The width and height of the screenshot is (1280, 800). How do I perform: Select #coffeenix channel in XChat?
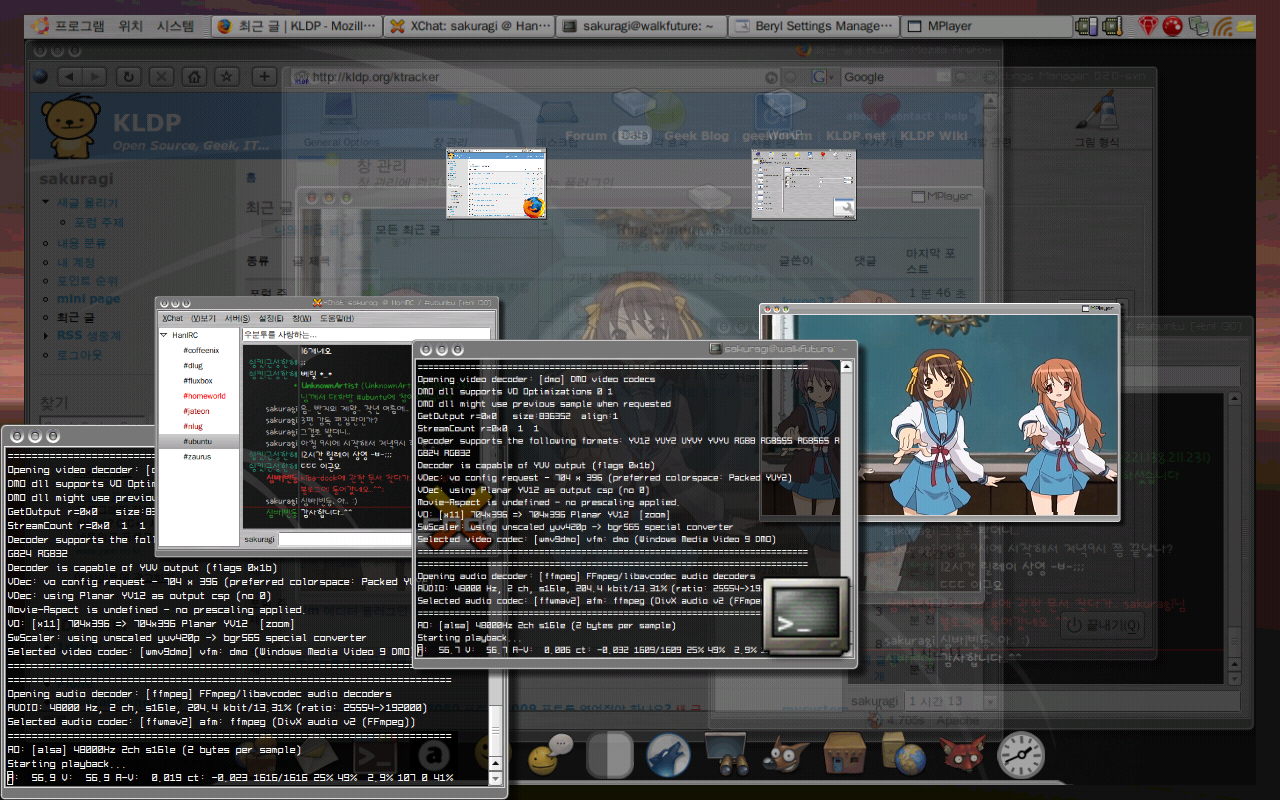[x=201, y=351]
